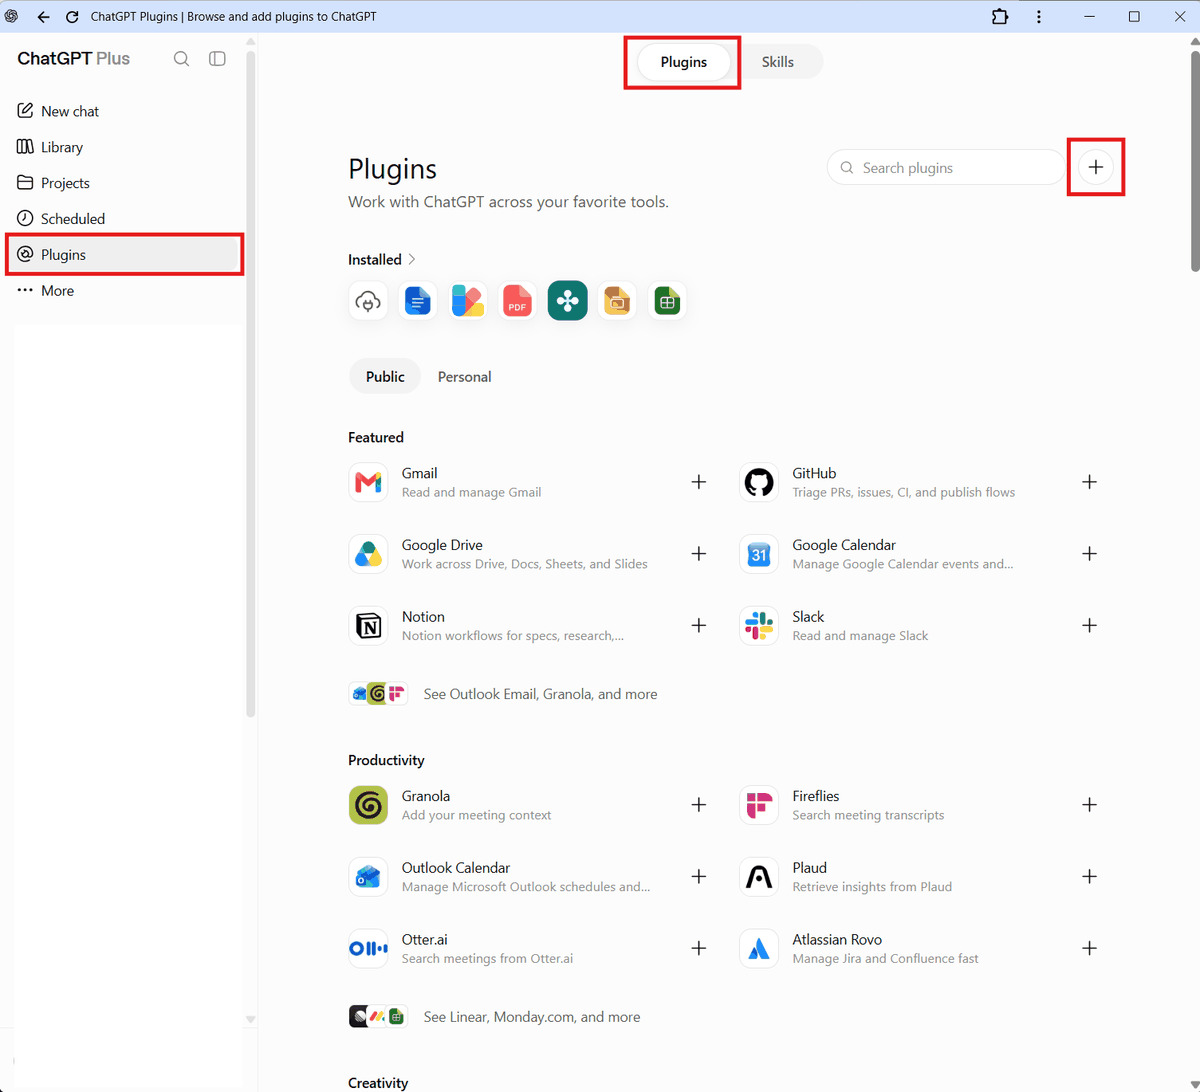Add the Granola plugin with its plus
Viewport: 1200px width, 1092px height.
tap(699, 805)
